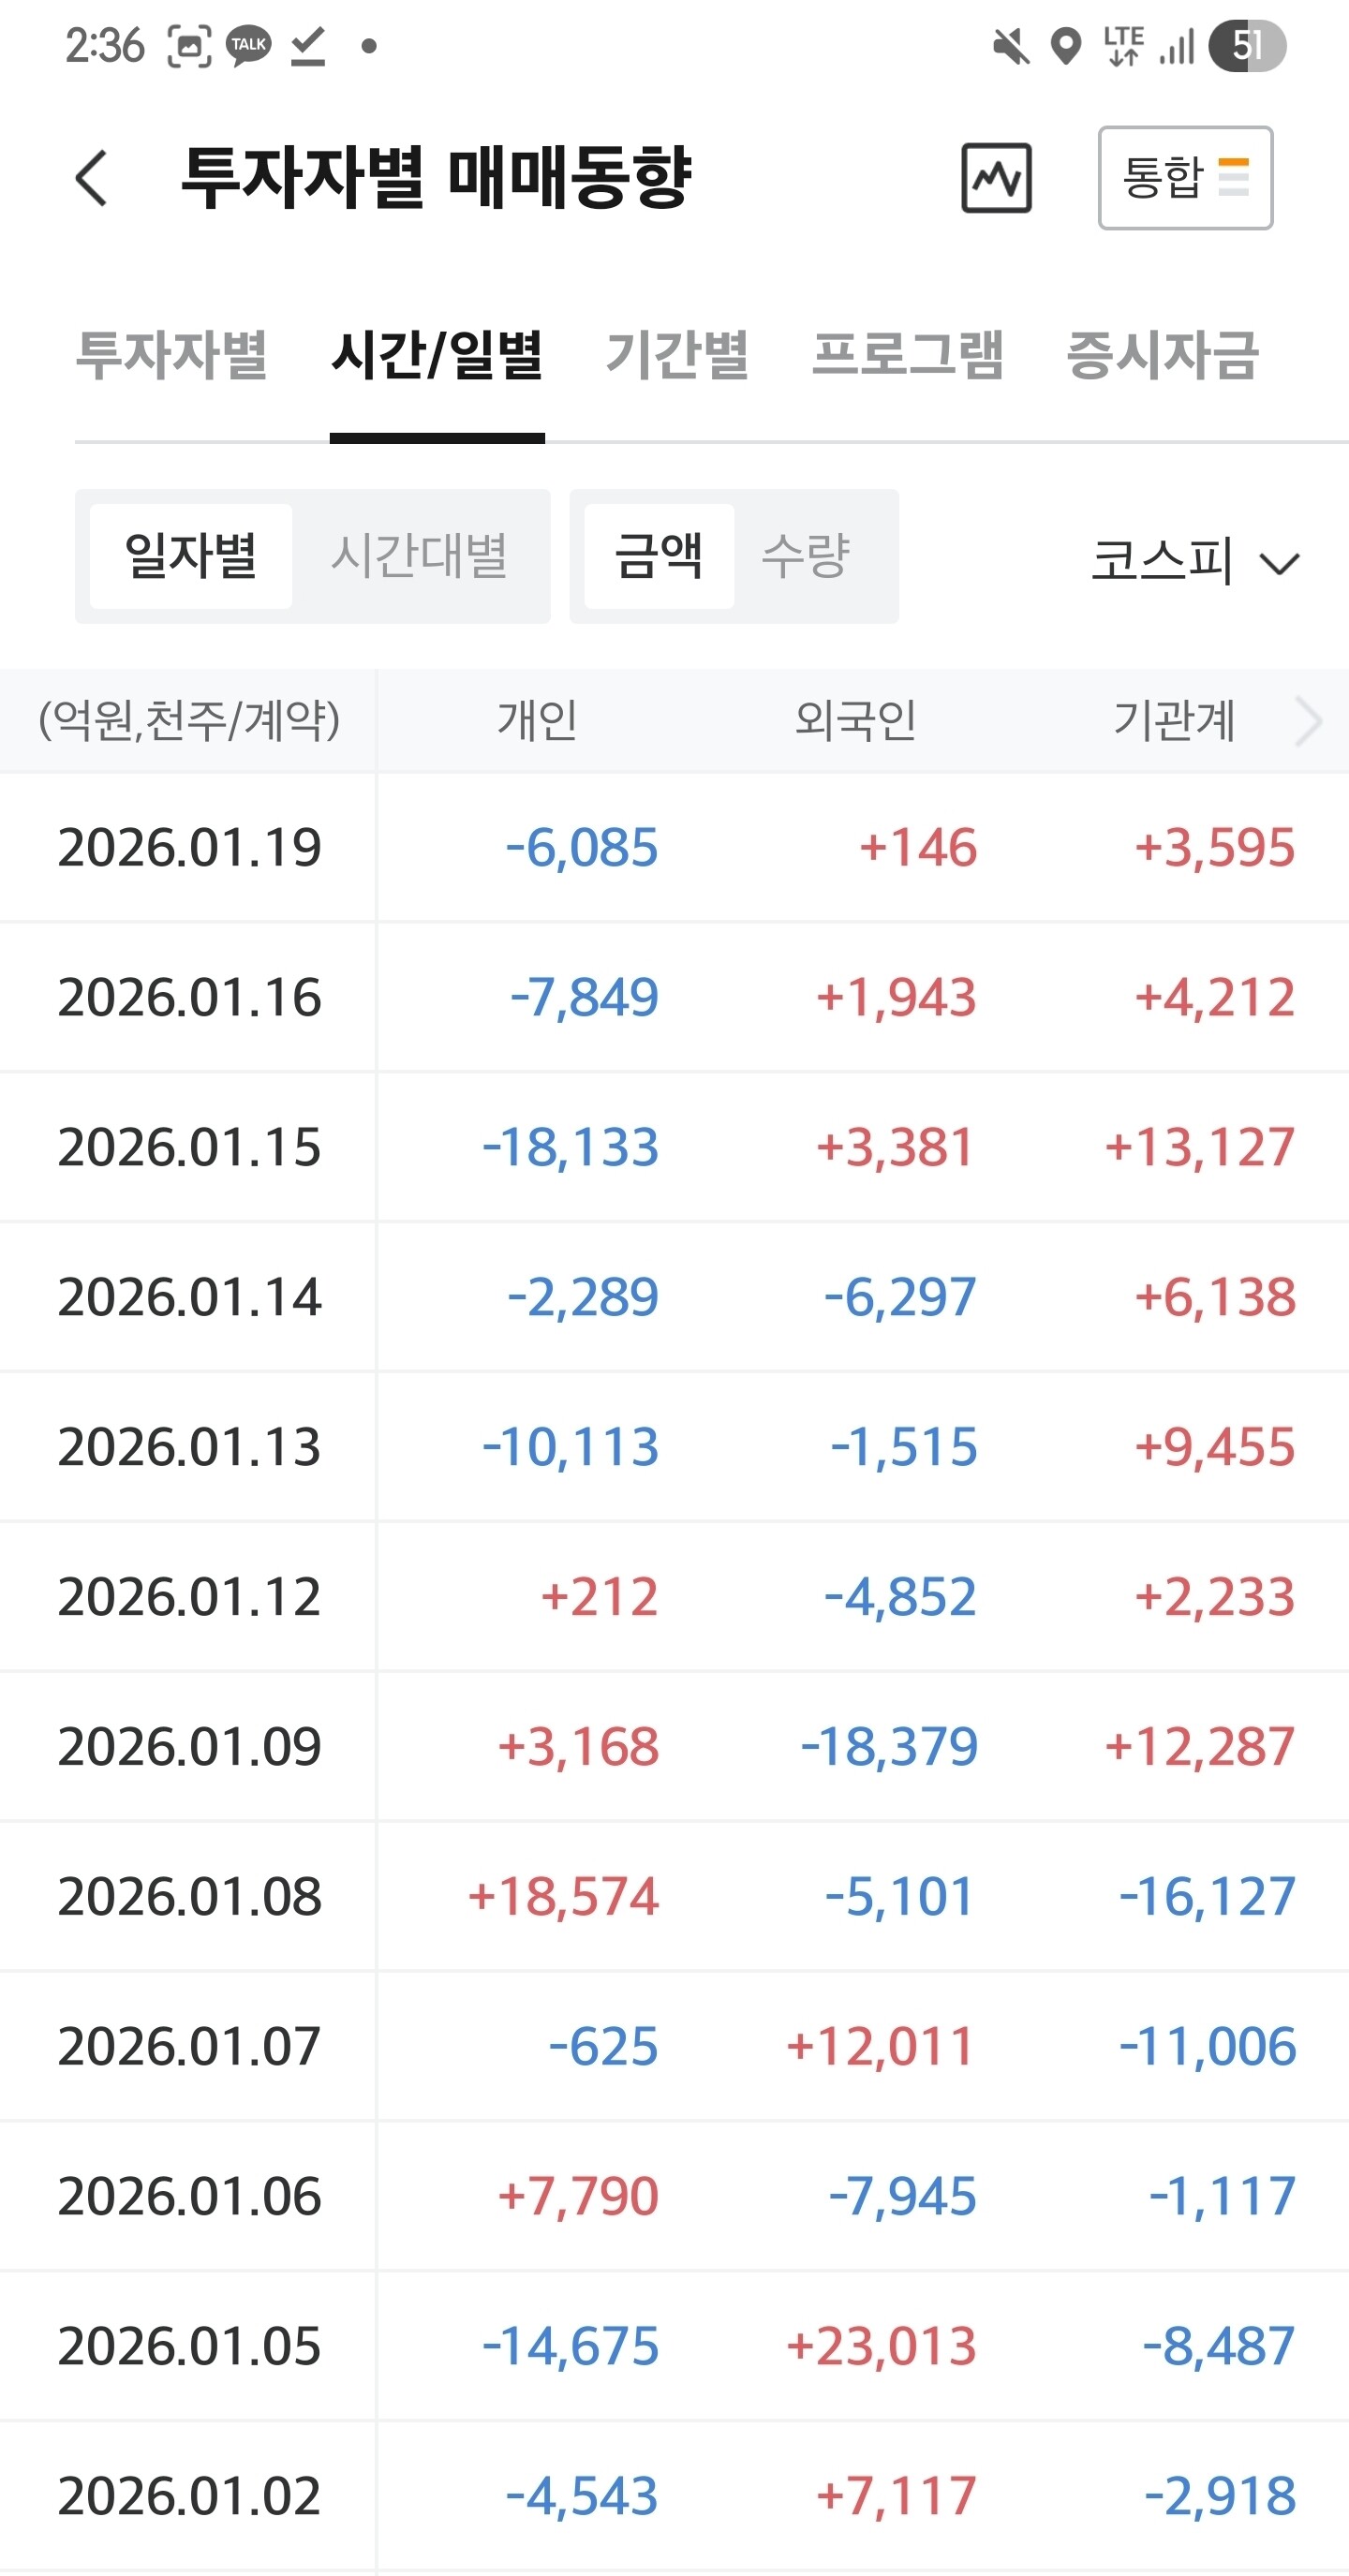
Task: Open the 증시자금 tab
Action: pyautogui.click(x=1162, y=355)
